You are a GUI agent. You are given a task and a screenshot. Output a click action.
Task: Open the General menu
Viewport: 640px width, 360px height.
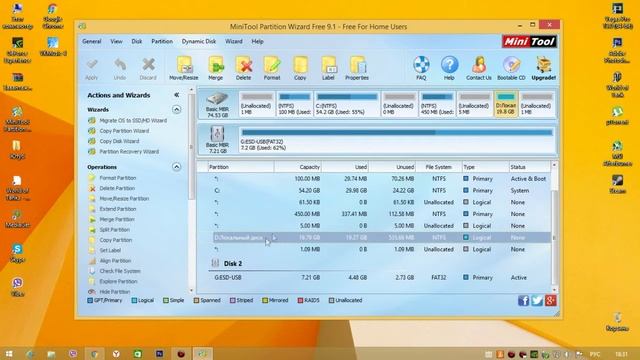pyautogui.click(x=91, y=41)
